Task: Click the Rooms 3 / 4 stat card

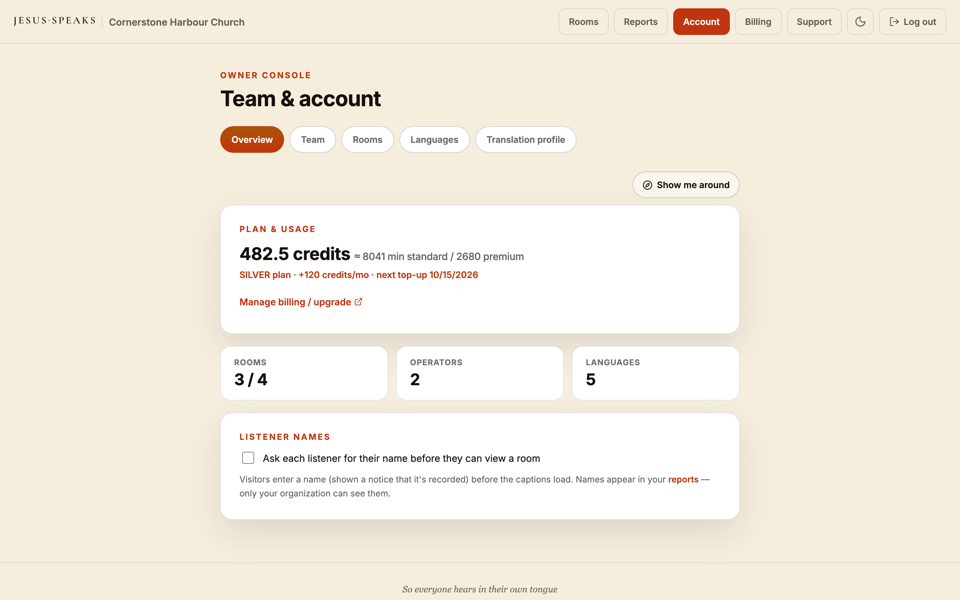Action: click(x=304, y=373)
